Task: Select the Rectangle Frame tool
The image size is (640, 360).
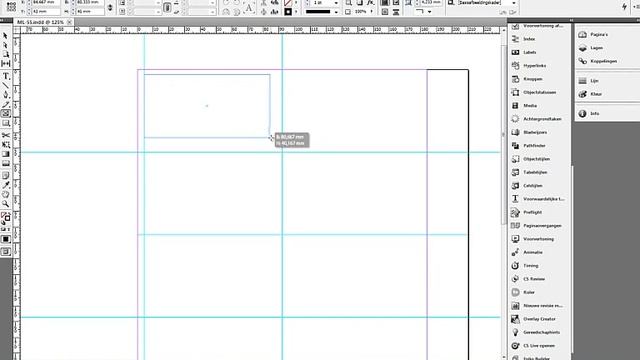Action: pyautogui.click(x=5, y=113)
